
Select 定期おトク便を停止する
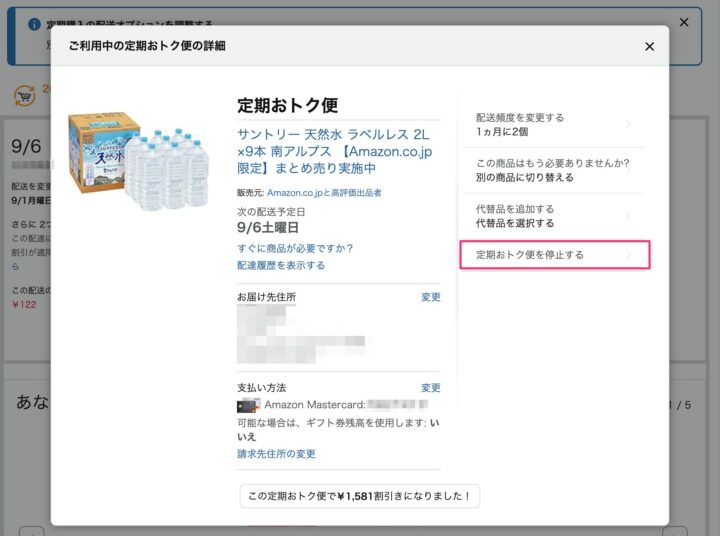coord(555,254)
